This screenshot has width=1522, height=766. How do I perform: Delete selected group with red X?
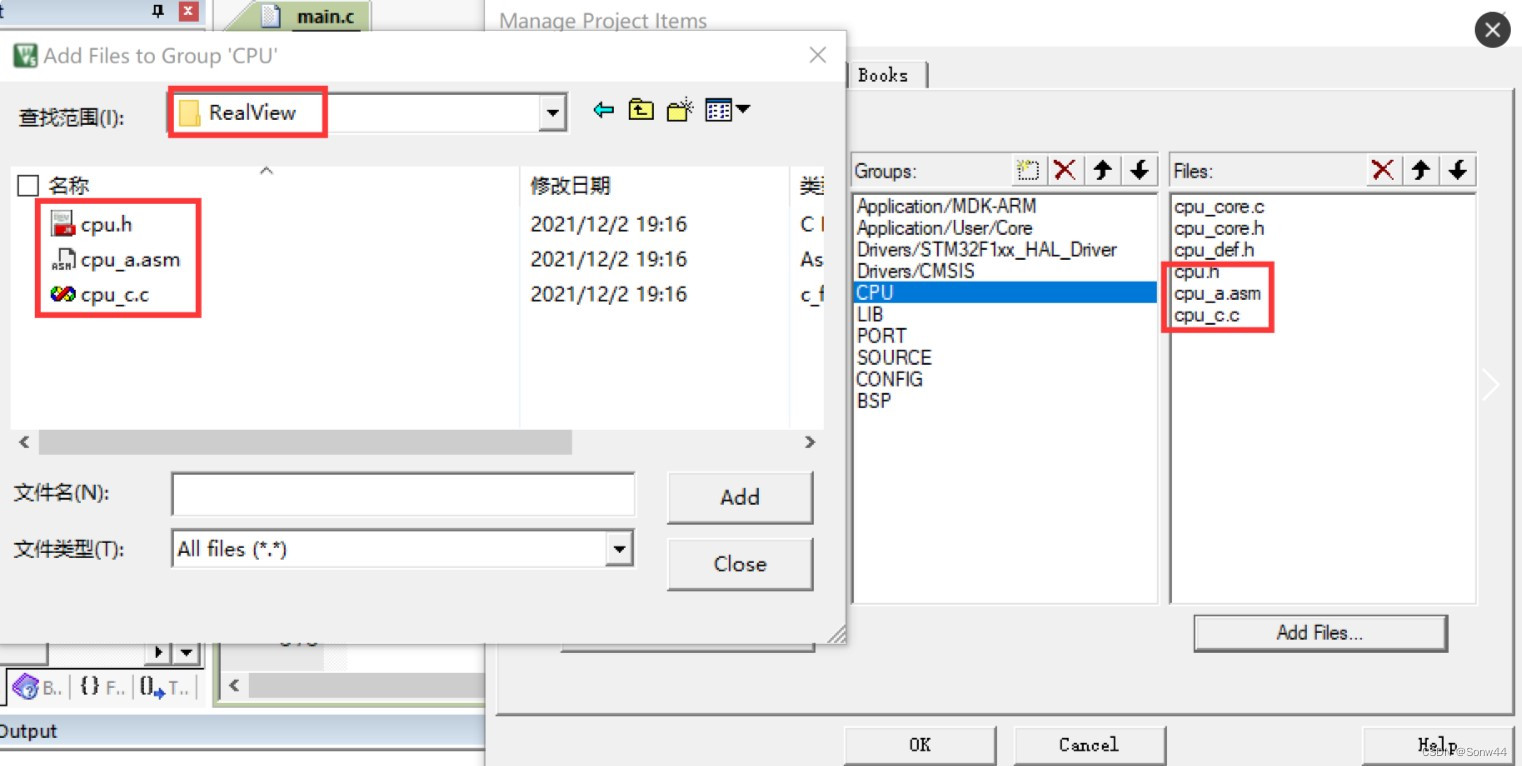(1065, 170)
